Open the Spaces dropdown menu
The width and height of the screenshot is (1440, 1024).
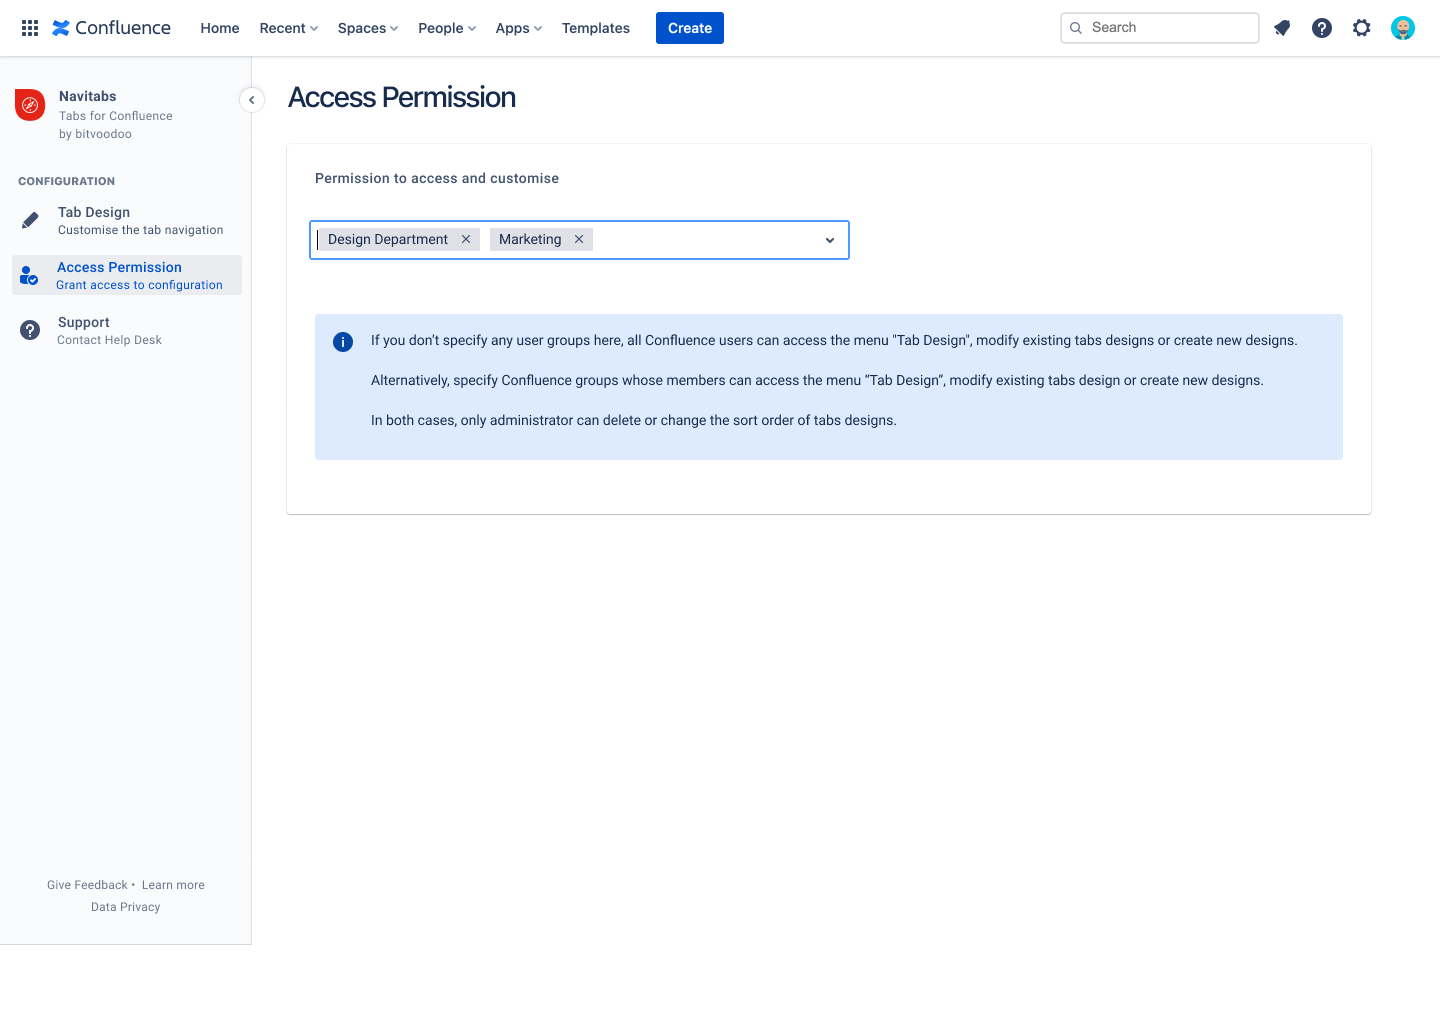(368, 28)
